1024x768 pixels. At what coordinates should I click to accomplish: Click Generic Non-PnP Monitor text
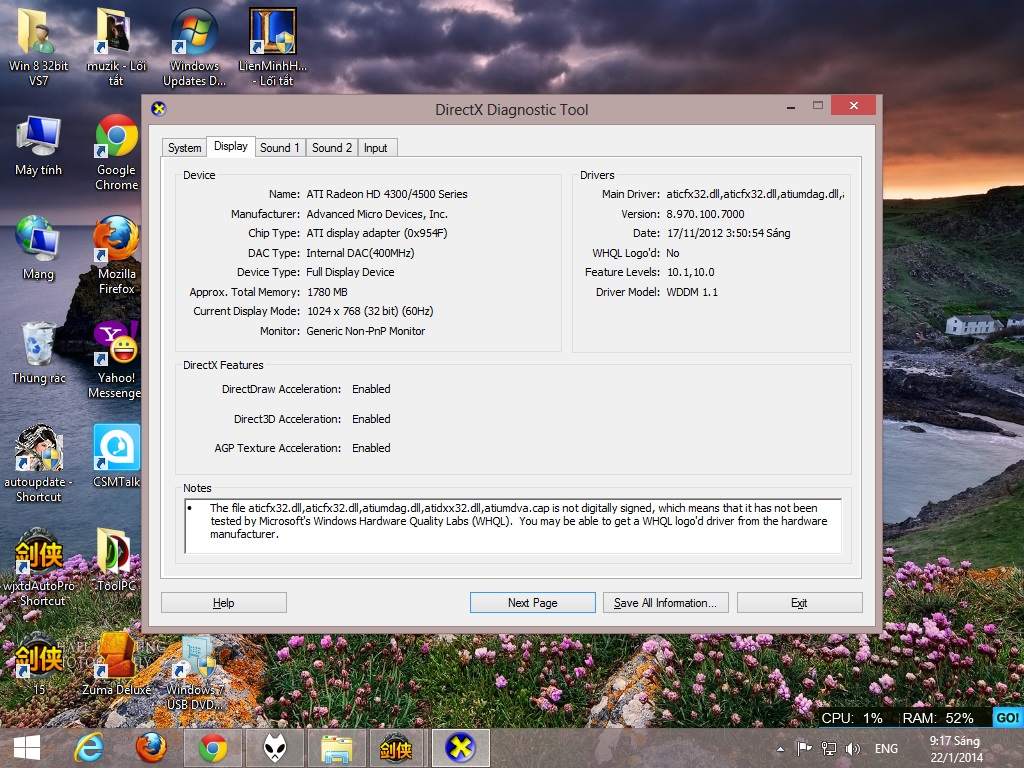pos(366,331)
